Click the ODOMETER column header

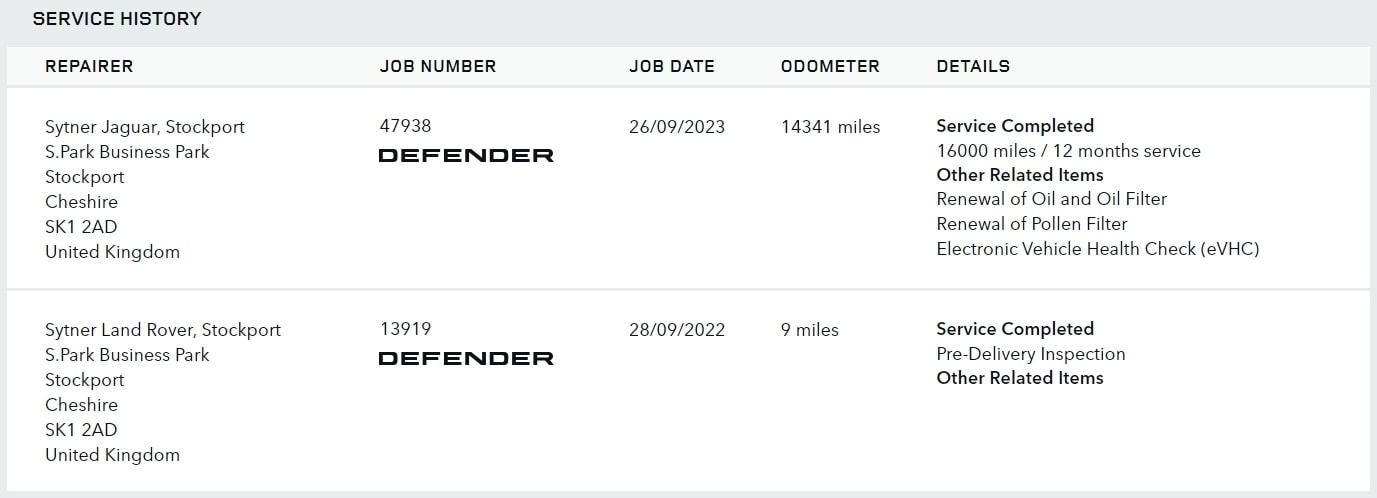click(x=830, y=66)
